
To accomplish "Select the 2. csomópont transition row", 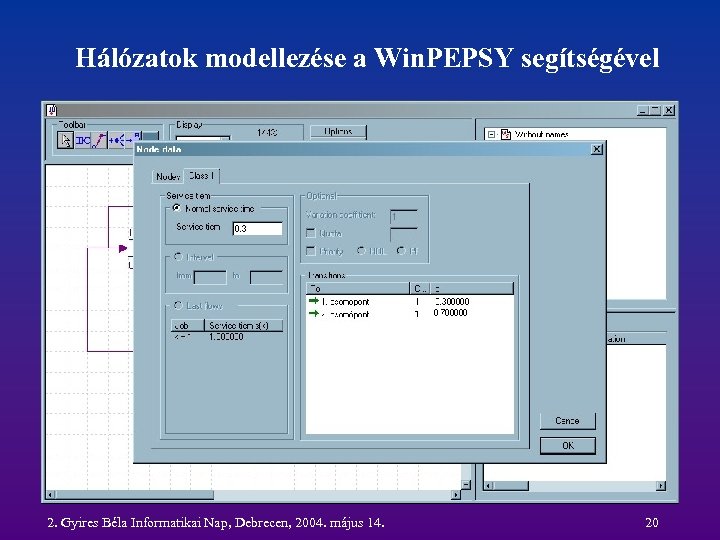I will coord(410,314).
